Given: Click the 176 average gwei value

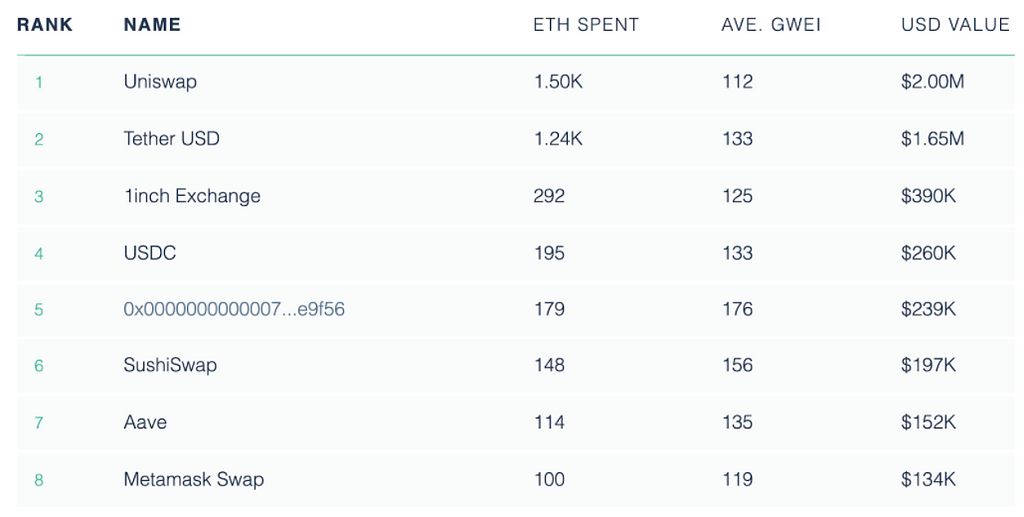Looking at the screenshot, I should (x=737, y=309).
